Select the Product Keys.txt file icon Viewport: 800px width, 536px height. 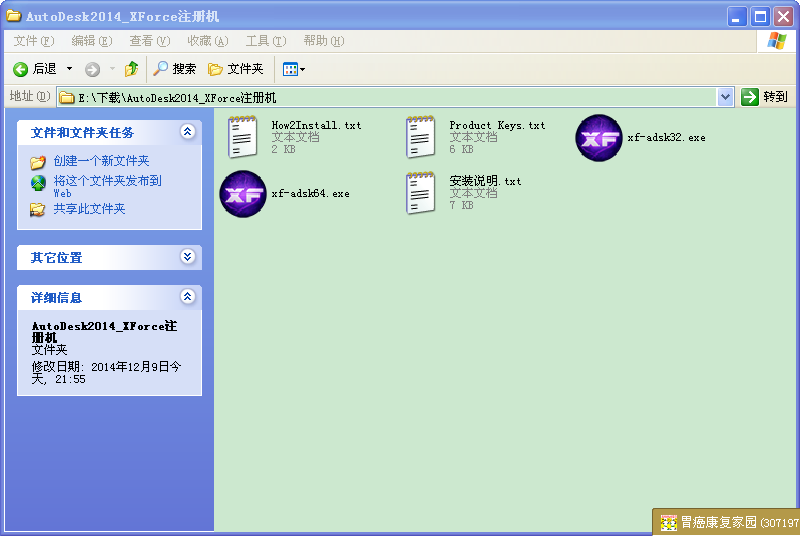pyautogui.click(x=421, y=138)
